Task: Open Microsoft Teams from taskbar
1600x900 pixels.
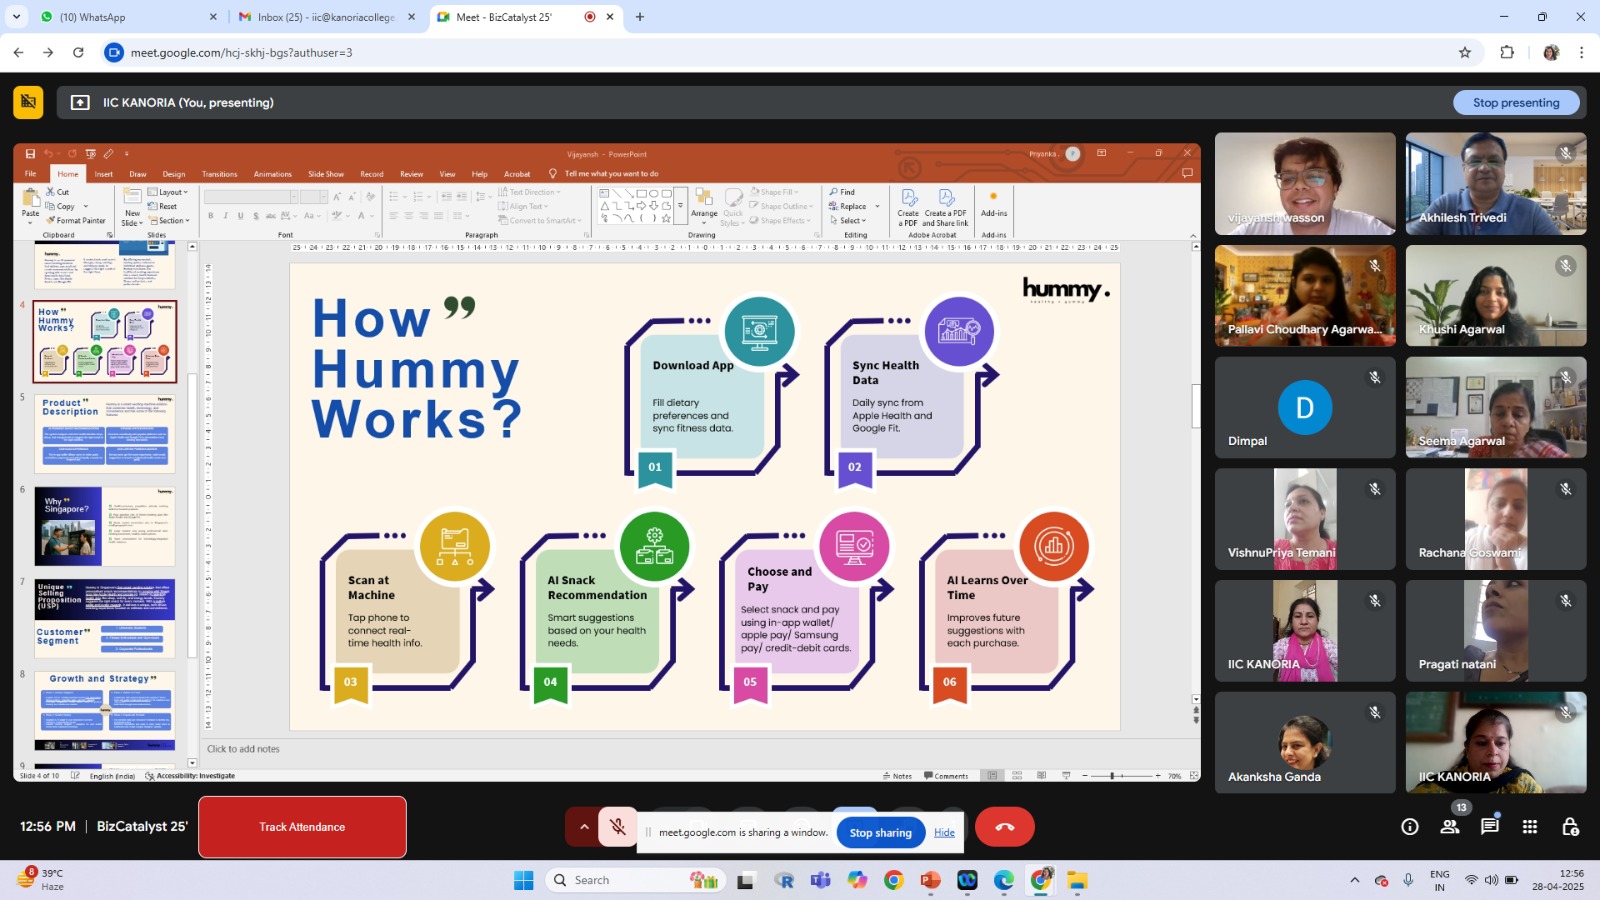Action: coord(821,880)
